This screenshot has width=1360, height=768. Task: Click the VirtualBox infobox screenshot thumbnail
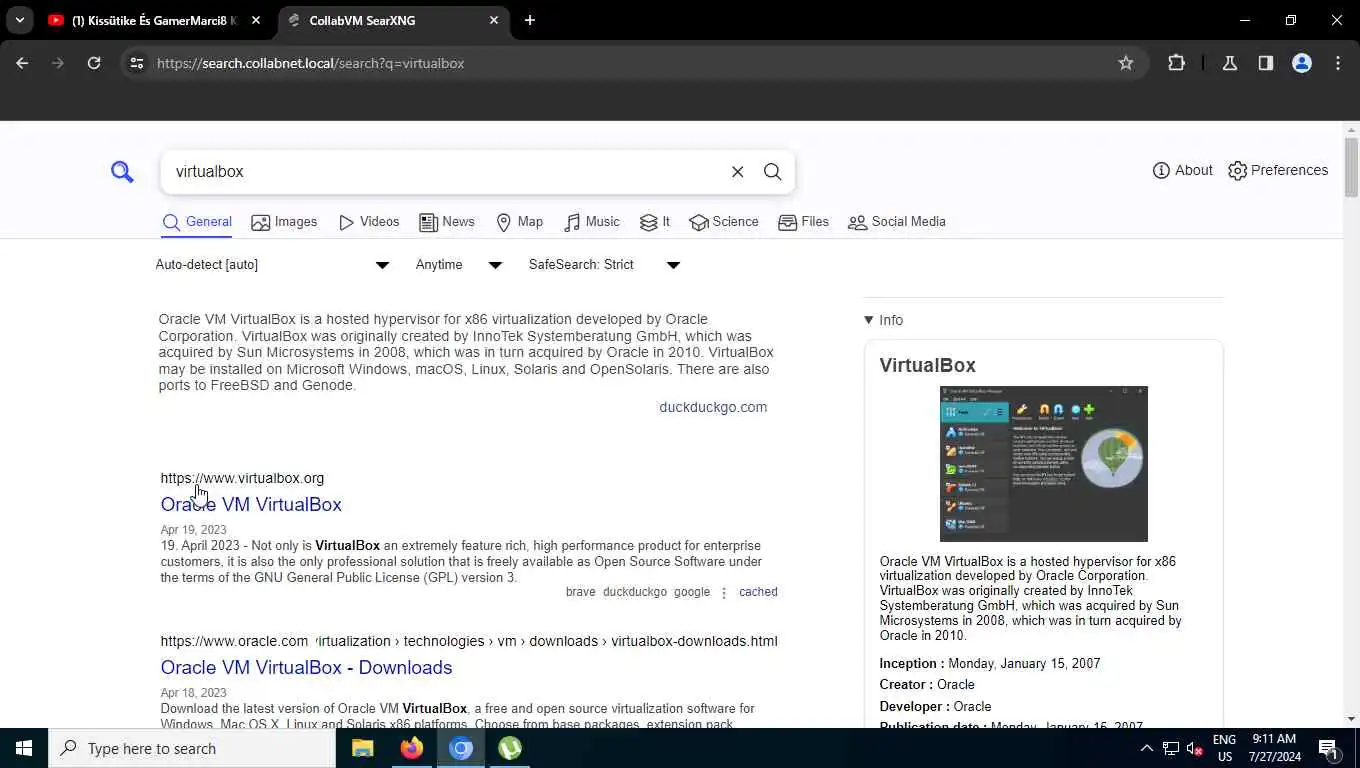coord(1043,464)
